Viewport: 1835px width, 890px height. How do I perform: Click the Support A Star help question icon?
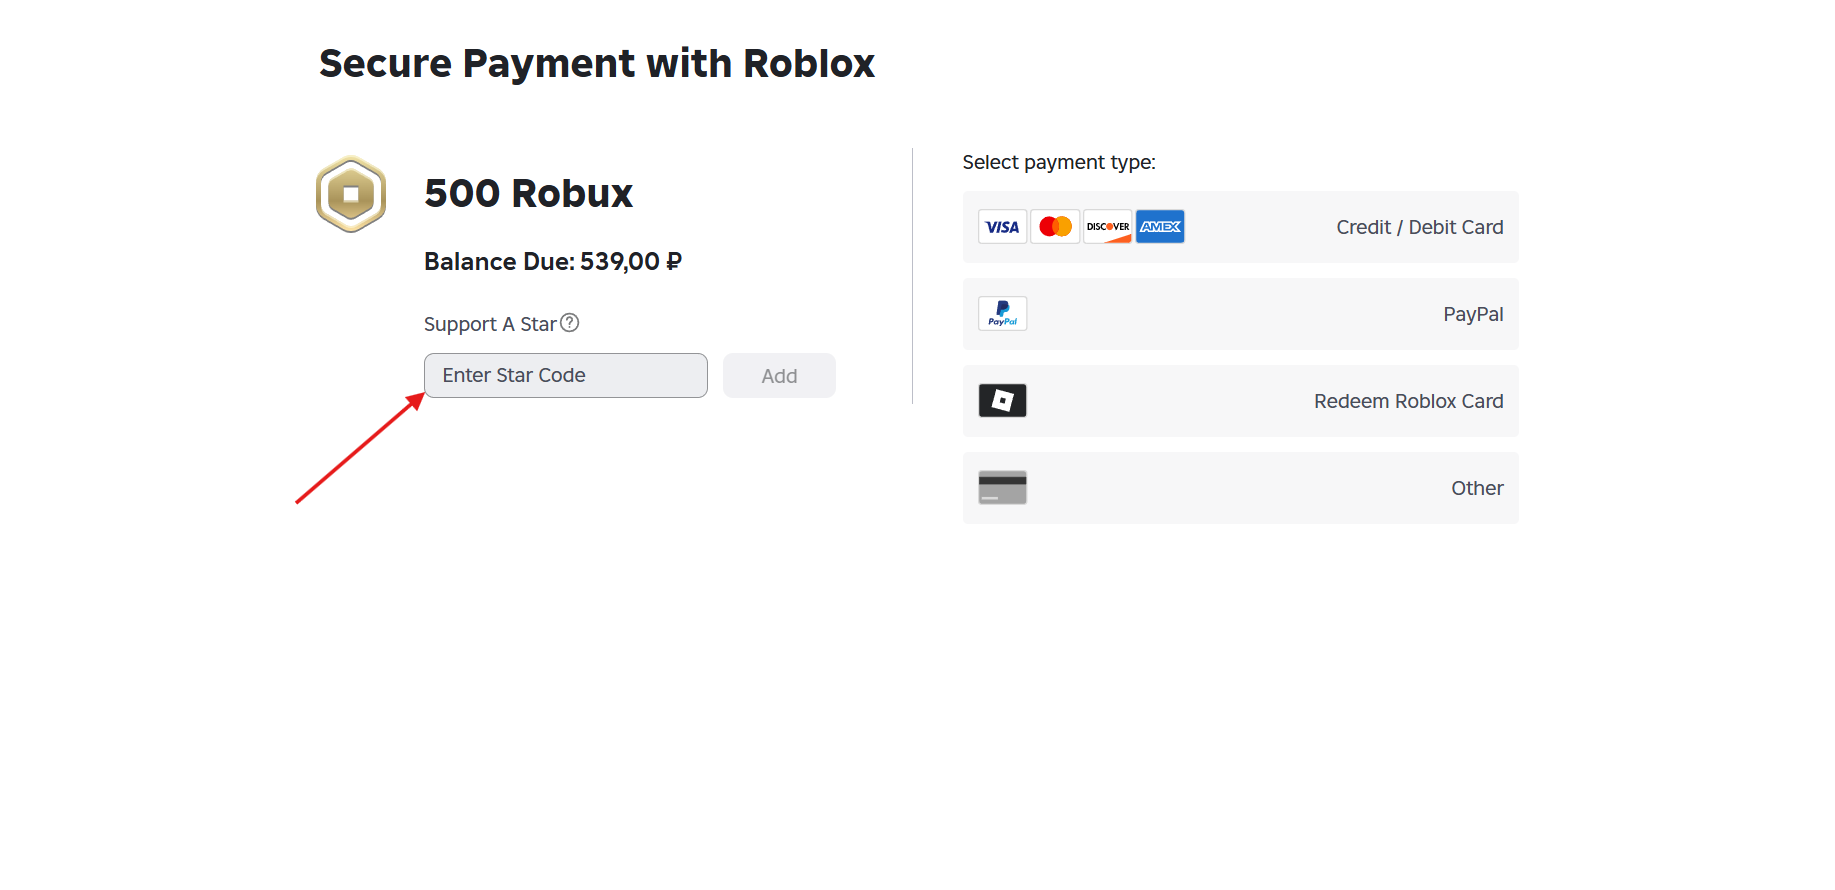[x=570, y=323]
